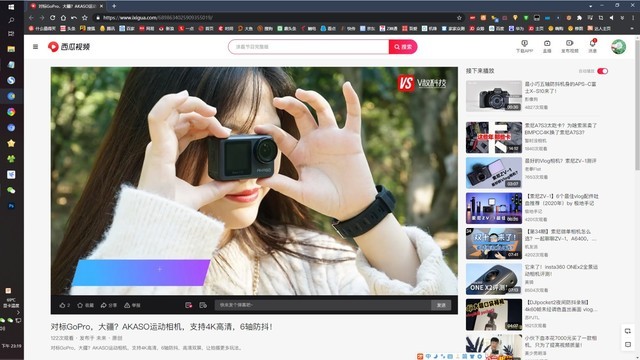Click the Send (发送) danmaku button
640x360 pixels.
click(x=441, y=305)
